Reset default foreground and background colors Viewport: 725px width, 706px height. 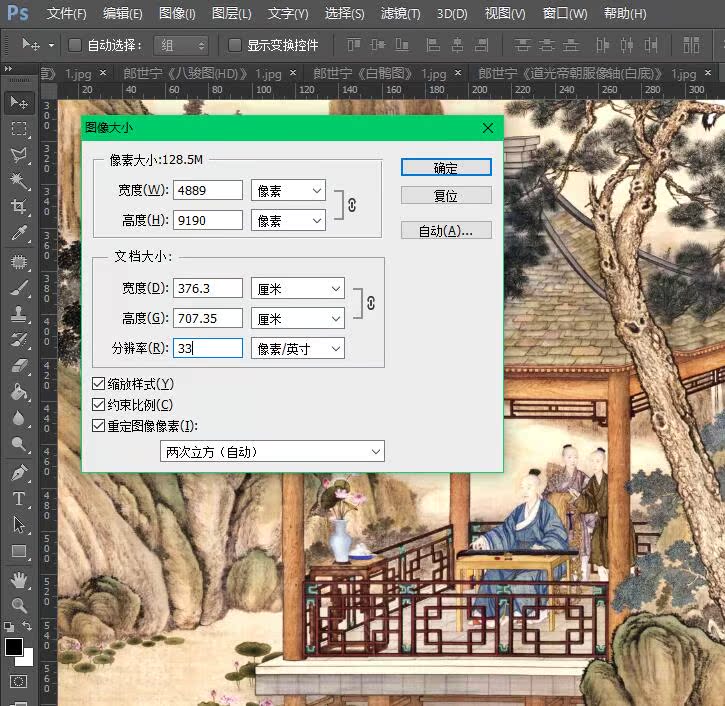click(x=9, y=627)
